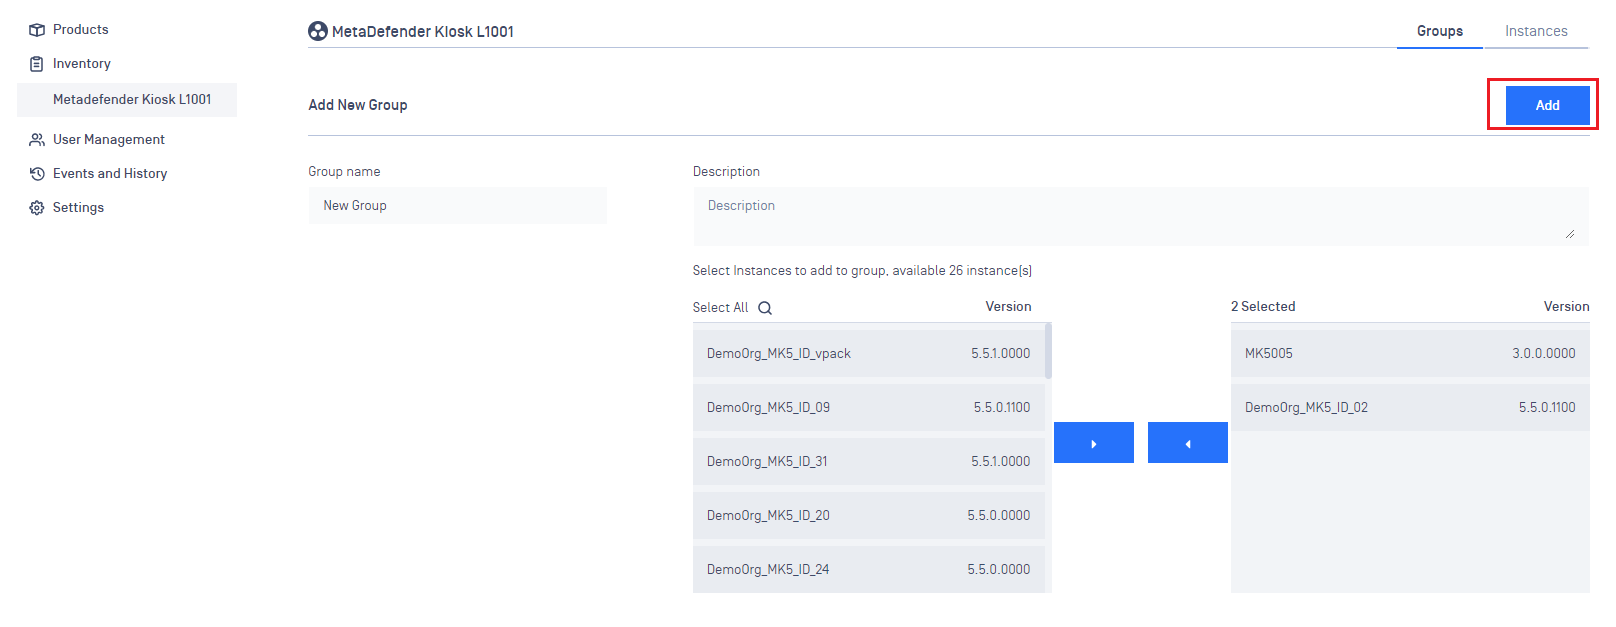
Task: Click the Add New Group heading
Action: 358,105
